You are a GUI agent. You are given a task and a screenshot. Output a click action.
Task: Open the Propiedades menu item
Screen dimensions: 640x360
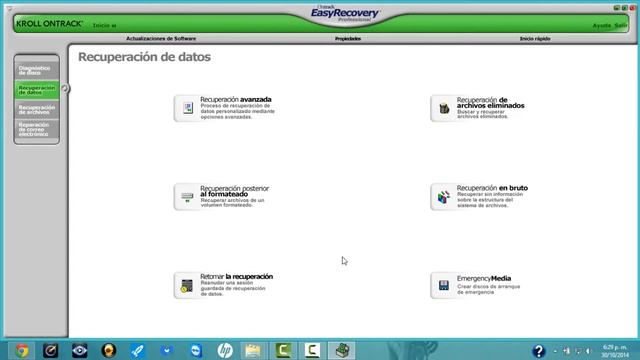point(348,38)
